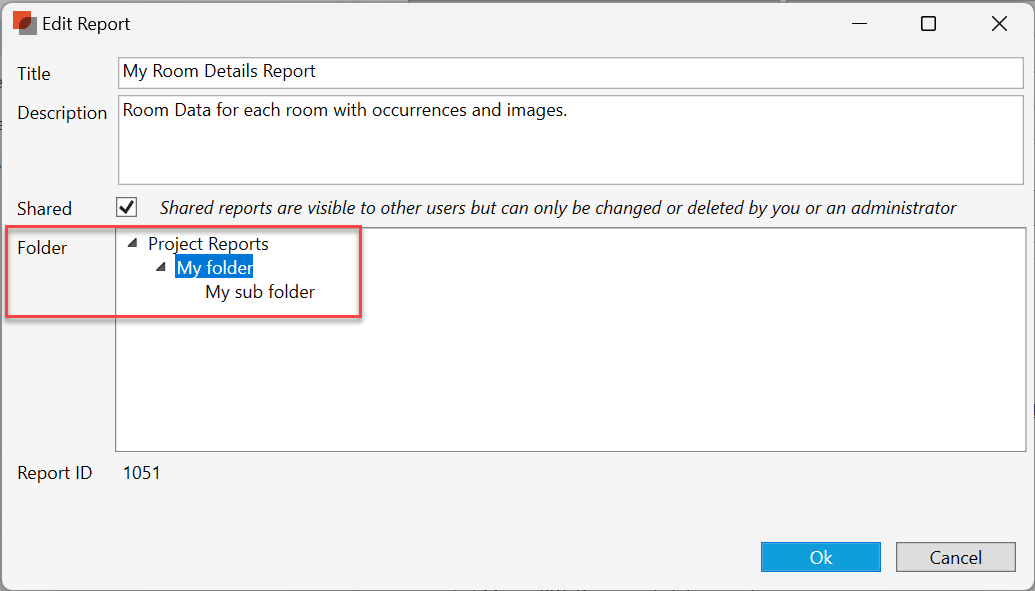
Task: Click the Folder label
Action: pos(42,248)
